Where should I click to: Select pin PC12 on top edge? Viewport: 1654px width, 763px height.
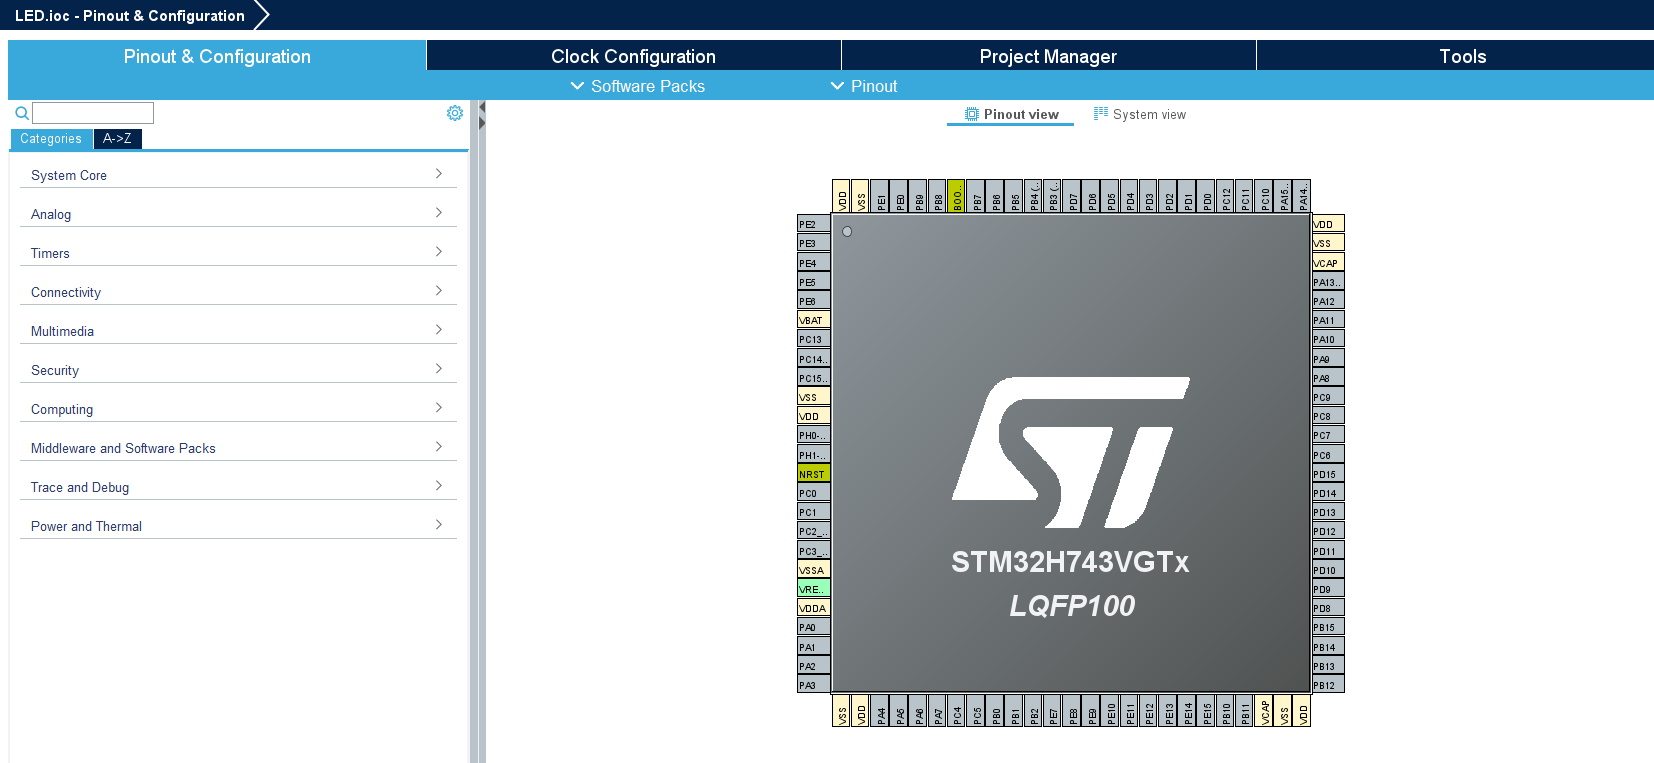(1226, 196)
